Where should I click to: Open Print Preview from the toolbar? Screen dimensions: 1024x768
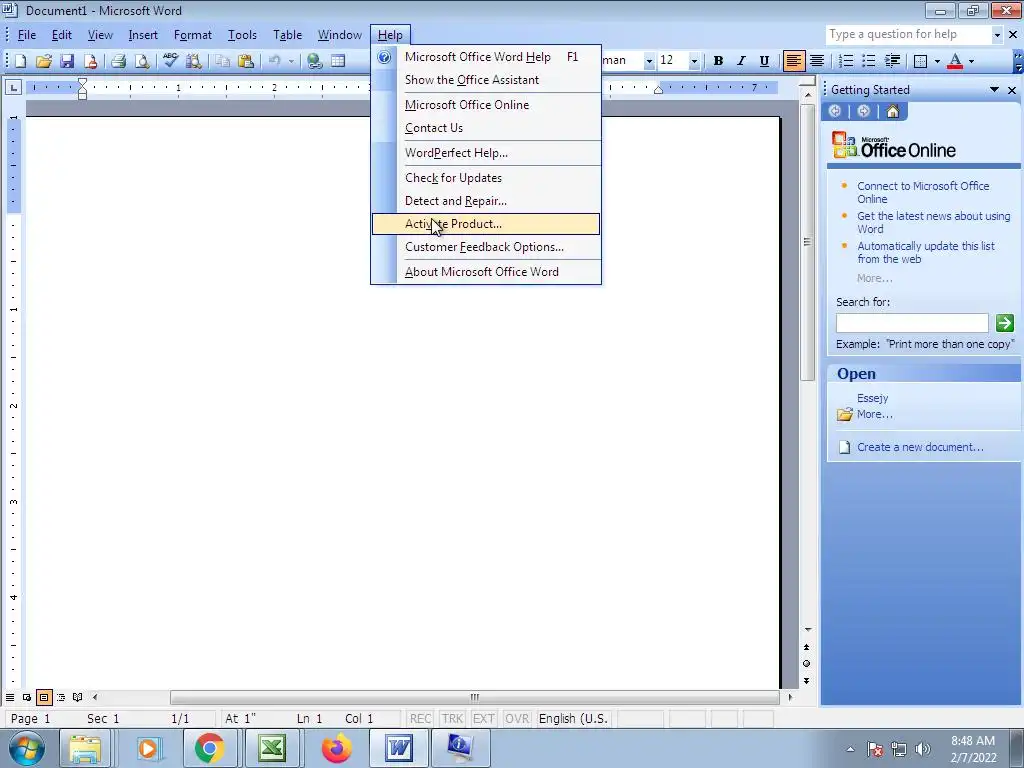[142, 61]
